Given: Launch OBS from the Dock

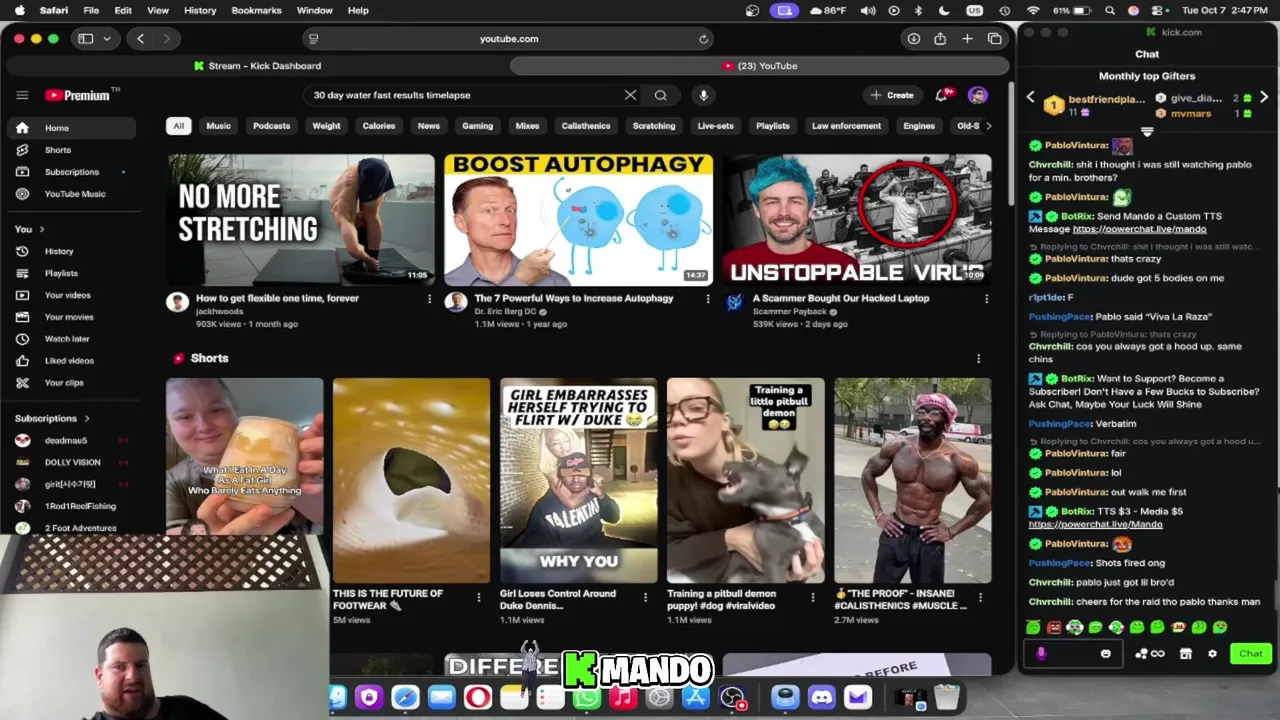Looking at the screenshot, I should (x=732, y=697).
